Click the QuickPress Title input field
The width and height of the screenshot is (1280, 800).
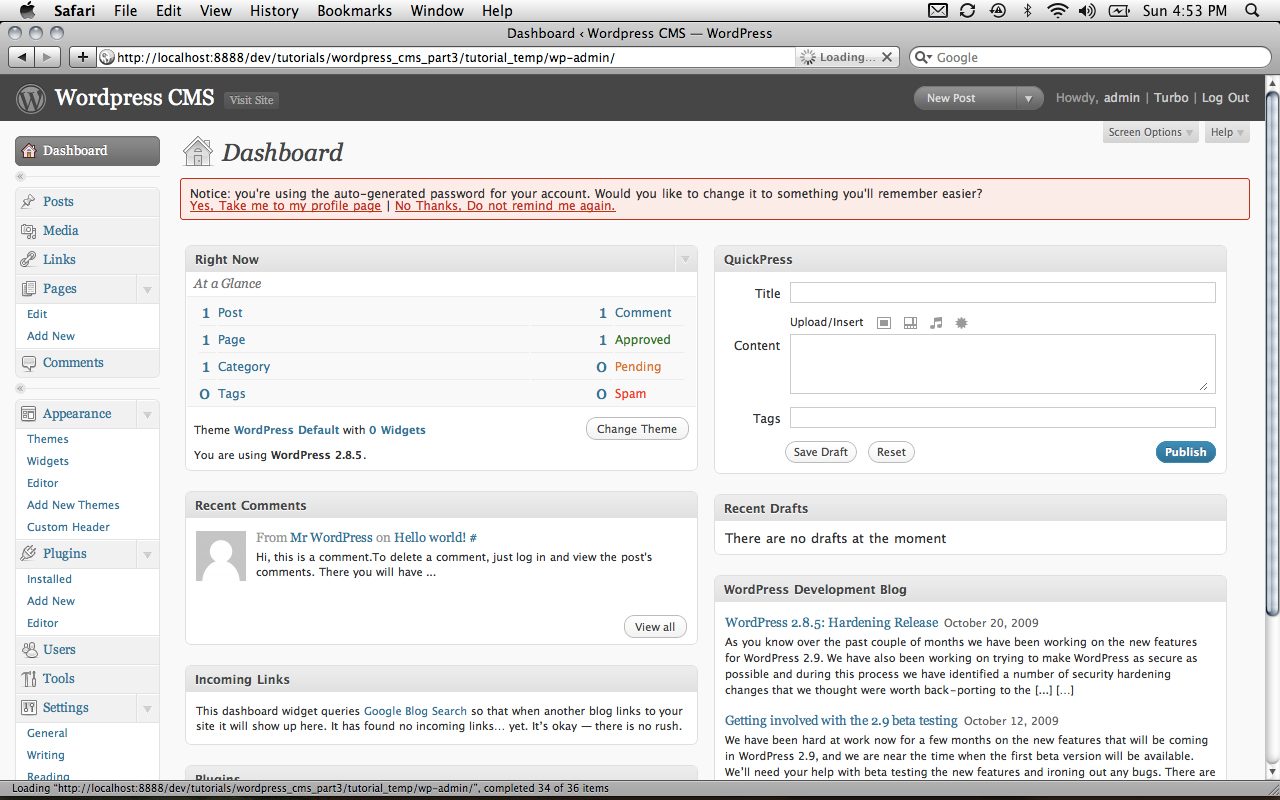point(1002,293)
